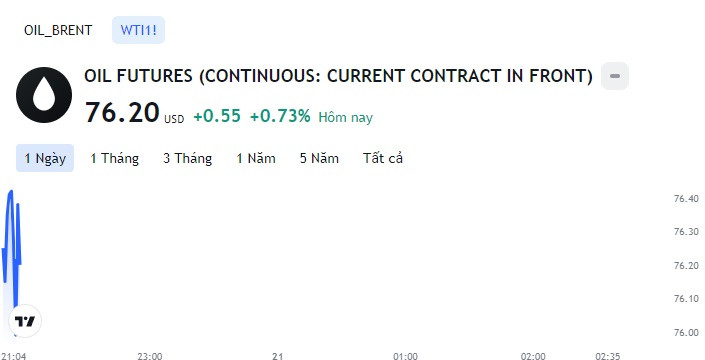Click the oil drop symbol logo
The width and height of the screenshot is (705, 360).
[x=44, y=95]
